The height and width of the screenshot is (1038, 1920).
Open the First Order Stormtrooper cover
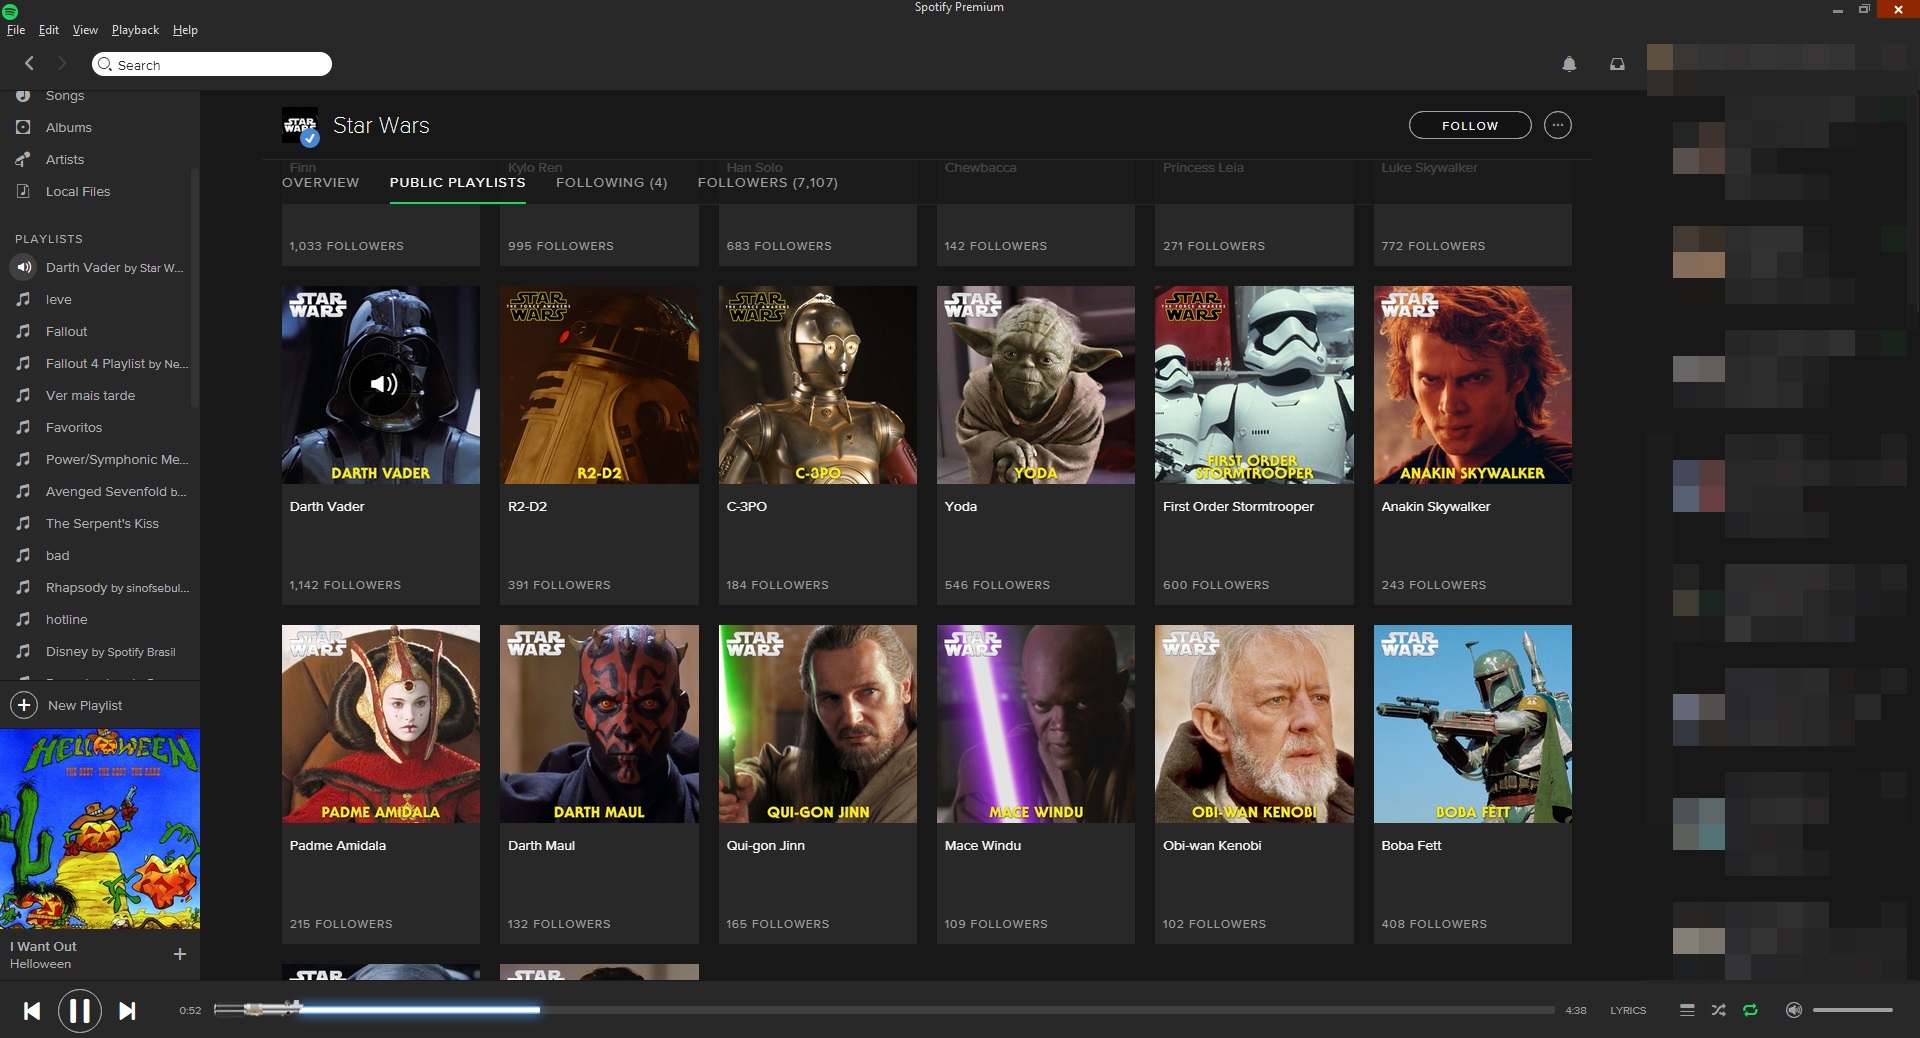(1254, 385)
